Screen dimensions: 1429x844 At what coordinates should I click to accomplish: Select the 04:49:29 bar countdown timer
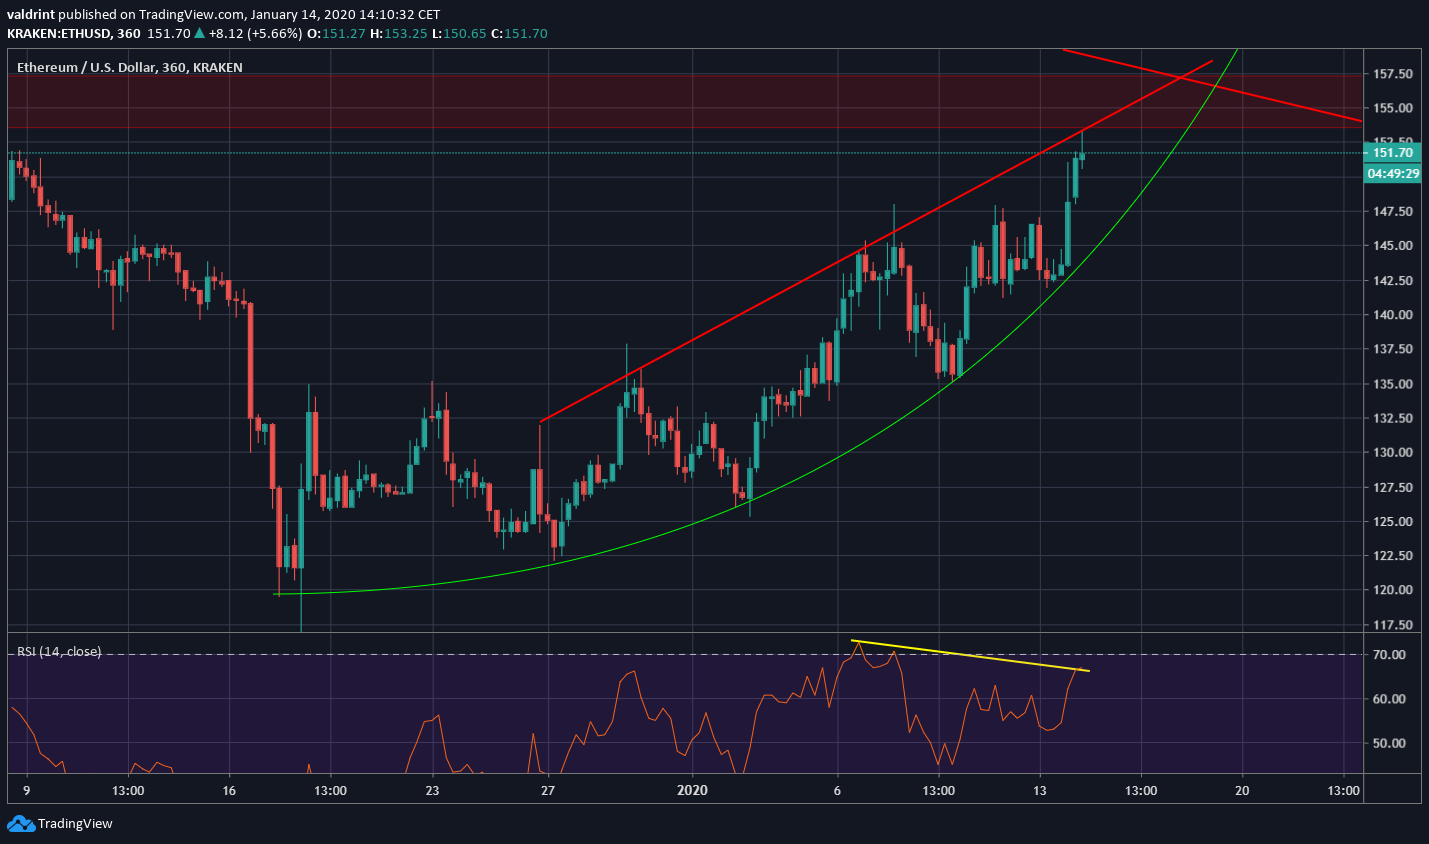pyautogui.click(x=1392, y=173)
